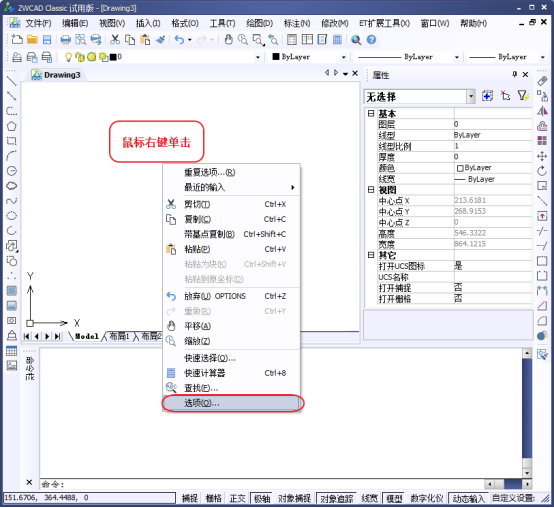The height and width of the screenshot is (508, 554).
Task: Expand the 最近的输入 submenu arrow
Action: [x=293, y=187]
